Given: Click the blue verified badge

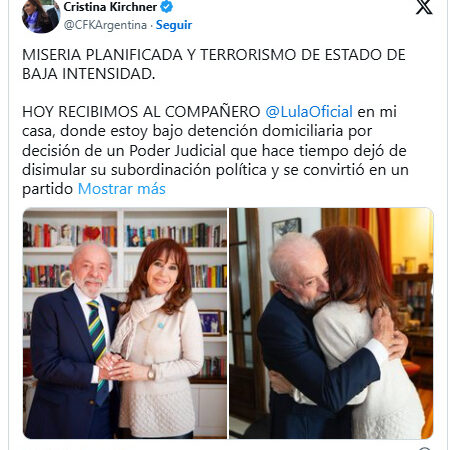Looking at the screenshot, I should (166, 7).
